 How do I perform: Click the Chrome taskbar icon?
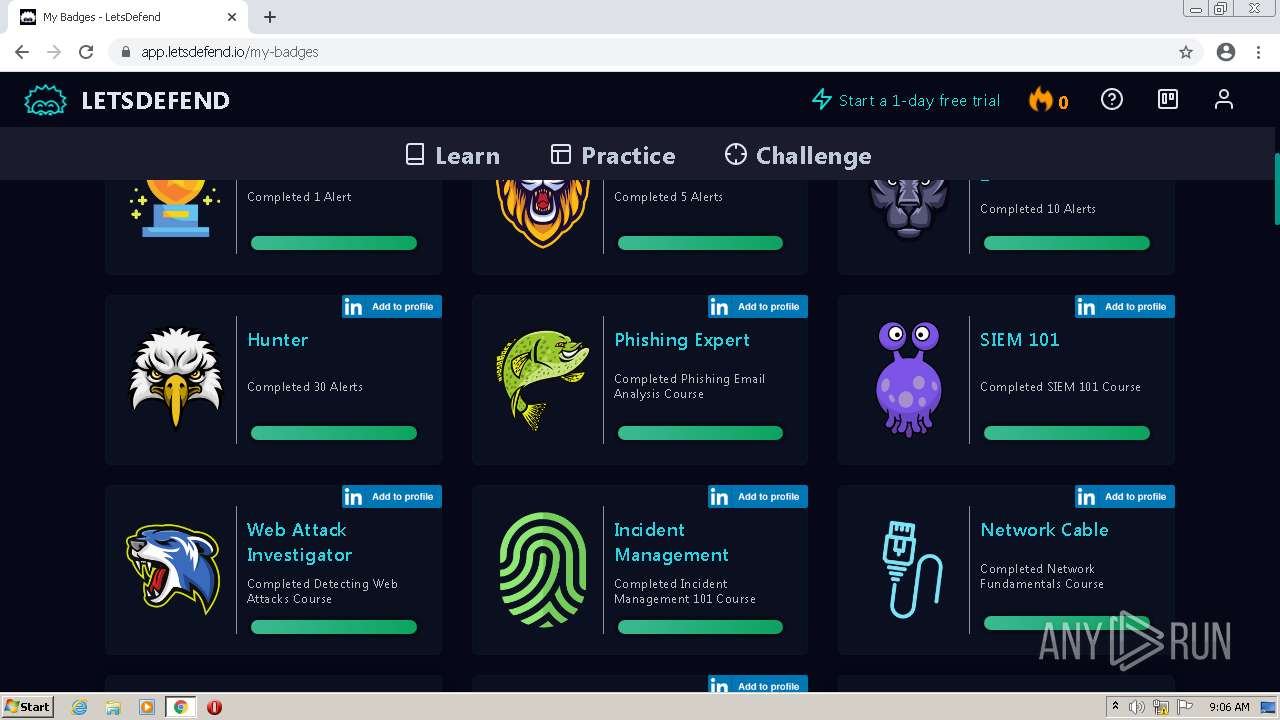[x=181, y=707]
